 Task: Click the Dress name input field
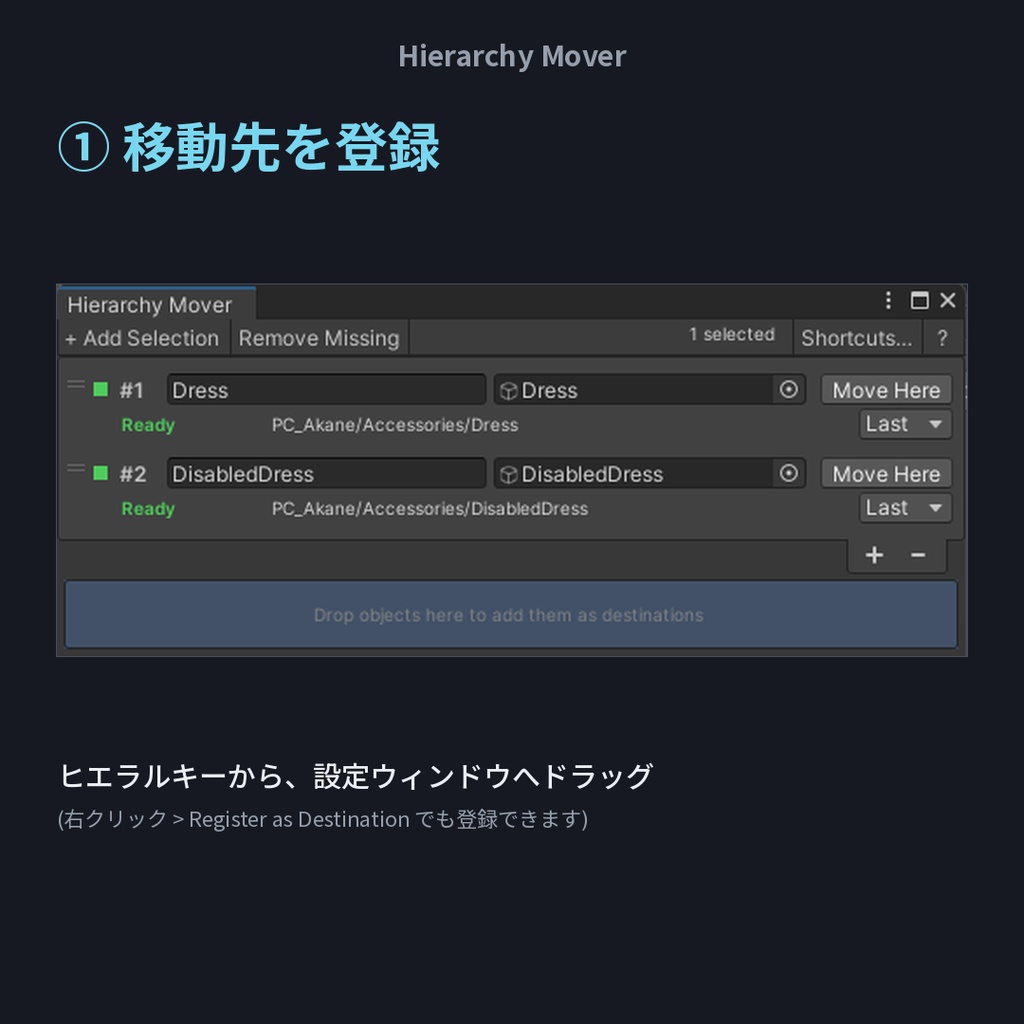327,390
